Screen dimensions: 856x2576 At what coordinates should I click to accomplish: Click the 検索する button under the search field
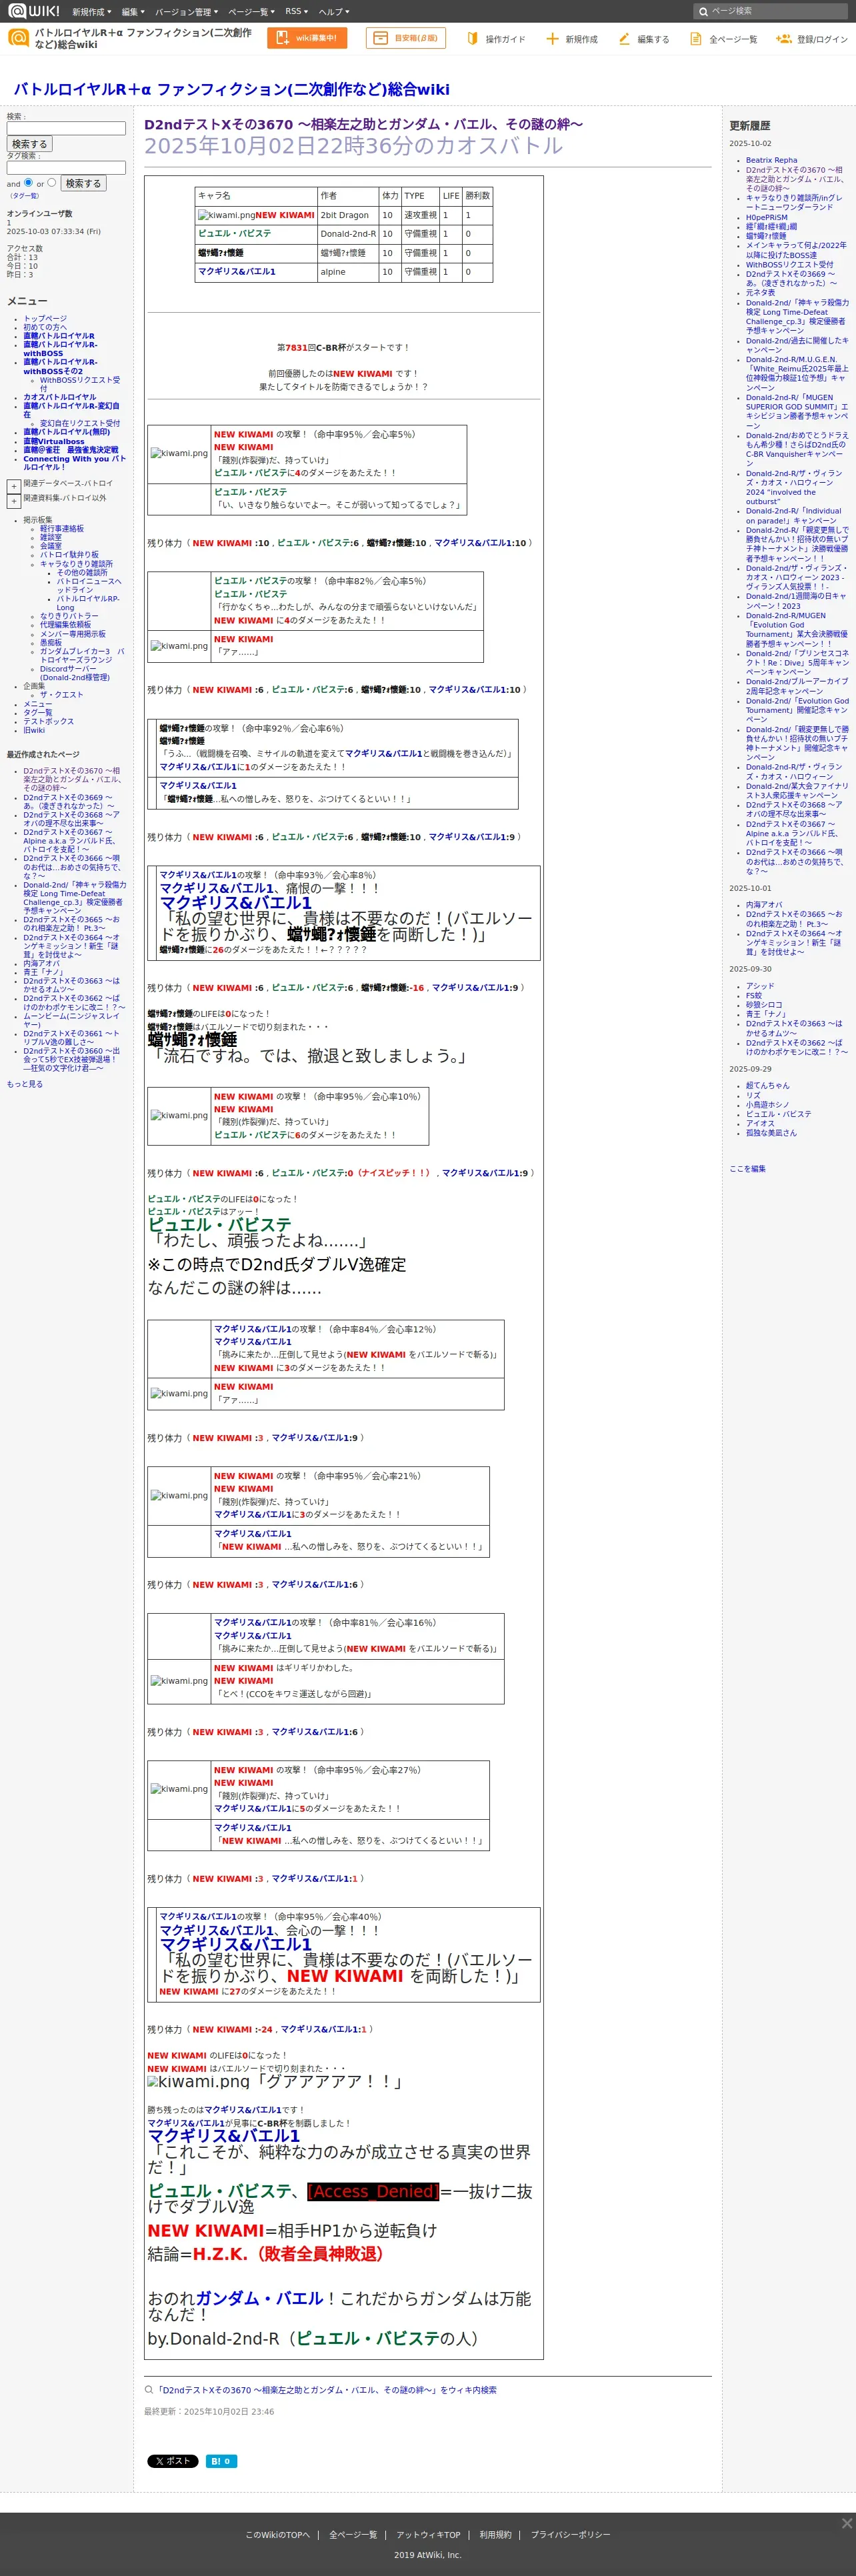click(x=29, y=144)
